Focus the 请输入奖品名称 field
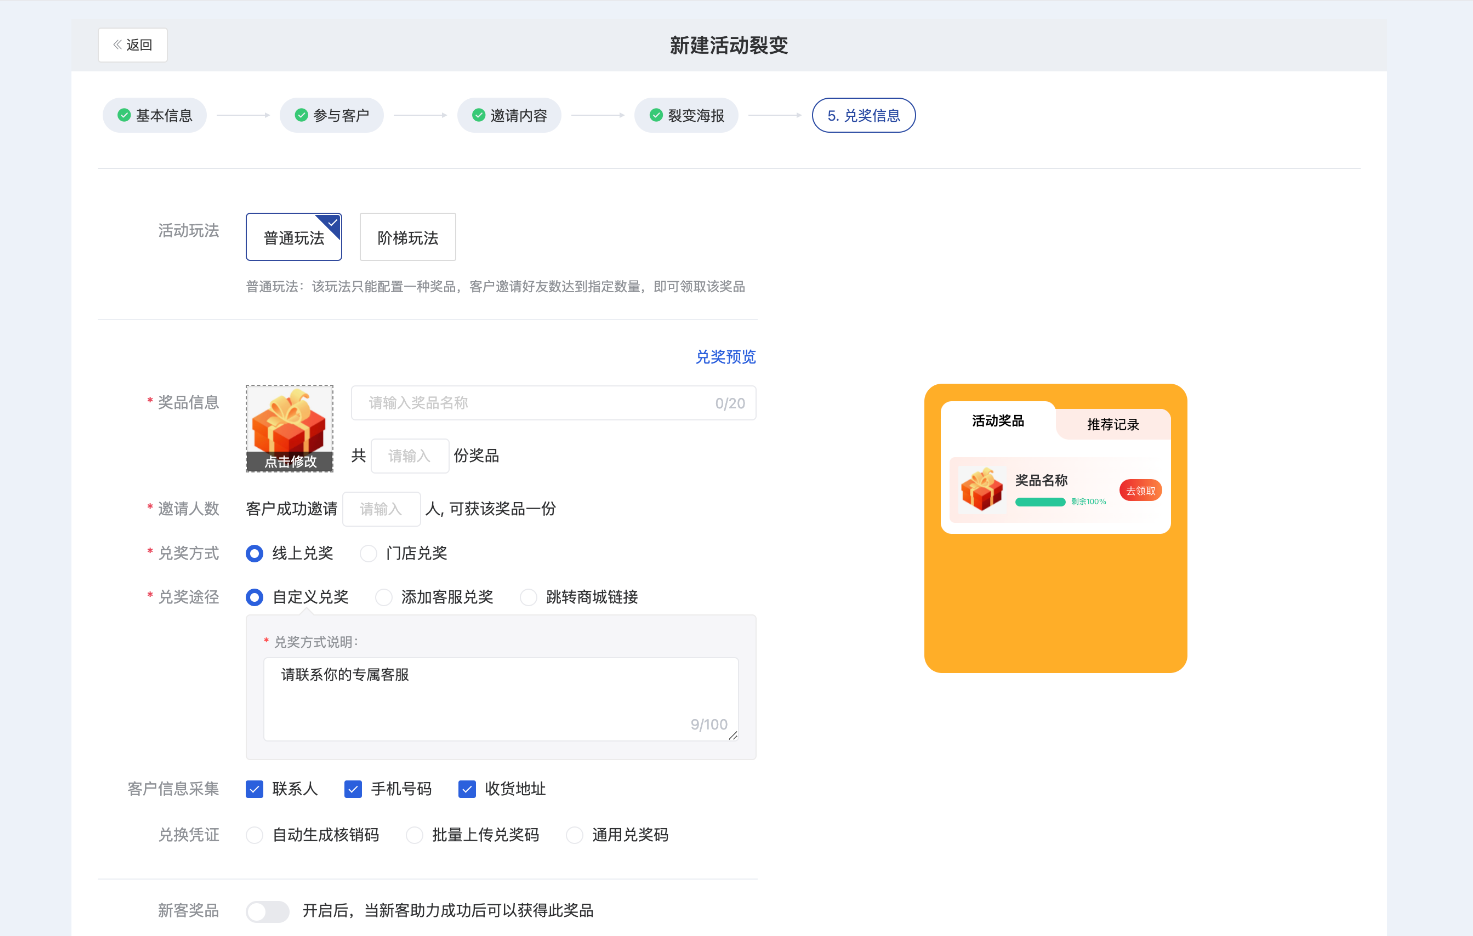Viewport: 1473px width, 936px height. click(x=554, y=403)
